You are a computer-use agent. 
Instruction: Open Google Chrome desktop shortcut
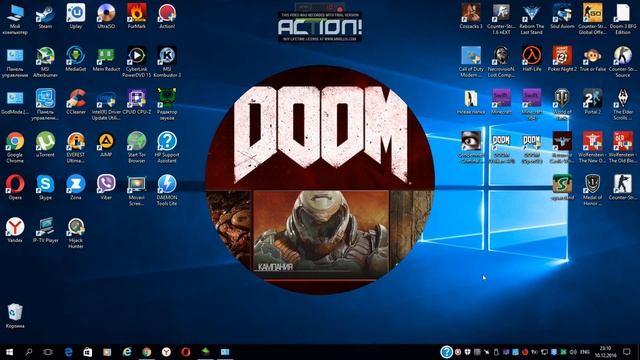click(15, 148)
